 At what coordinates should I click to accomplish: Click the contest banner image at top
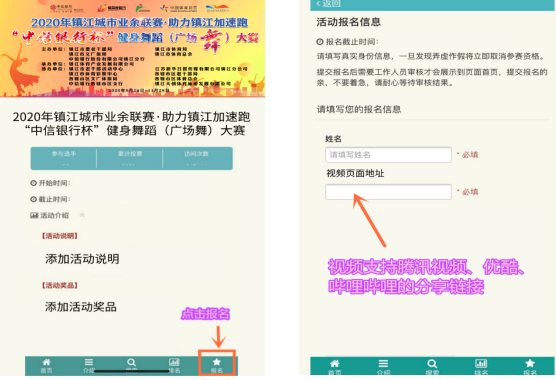(x=132, y=48)
